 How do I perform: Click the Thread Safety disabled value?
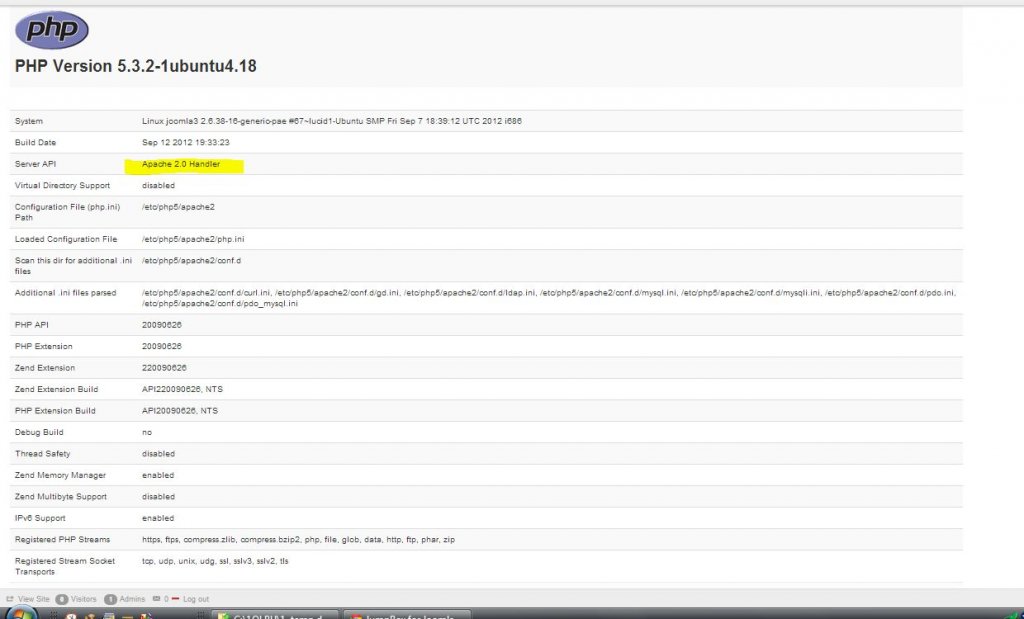(x=158, y=454)
